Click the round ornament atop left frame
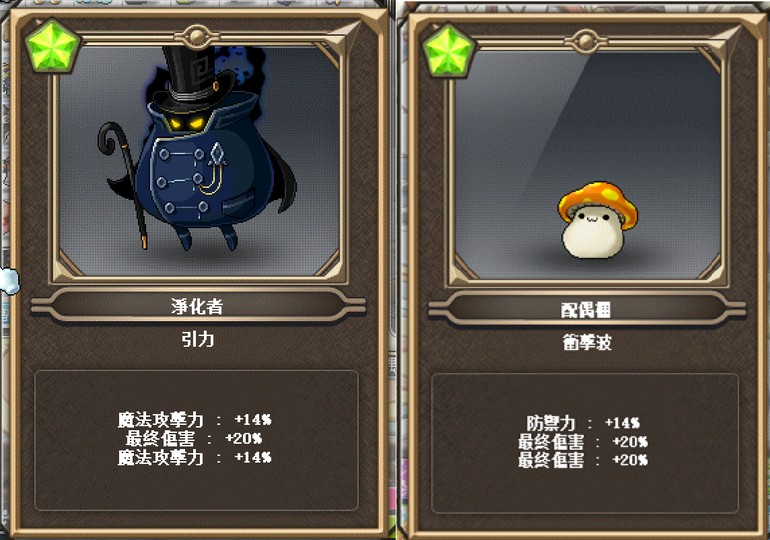 [x=197, y=36]
